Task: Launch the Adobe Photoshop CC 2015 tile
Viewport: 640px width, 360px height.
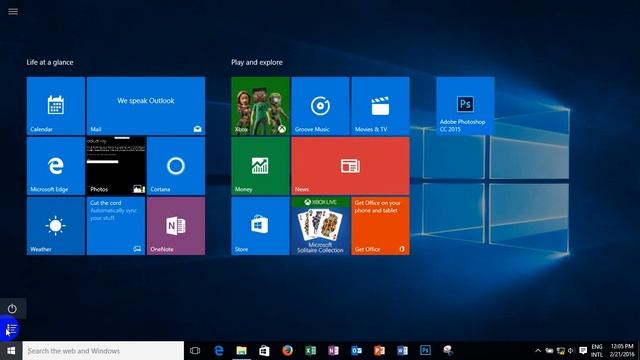Action: (x=465, y=106)
